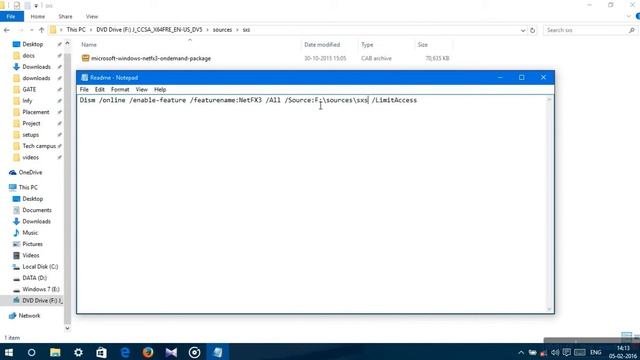Launch Microsoft Edge from taskbar
This screenshot has height=360, width=640.
125,352
